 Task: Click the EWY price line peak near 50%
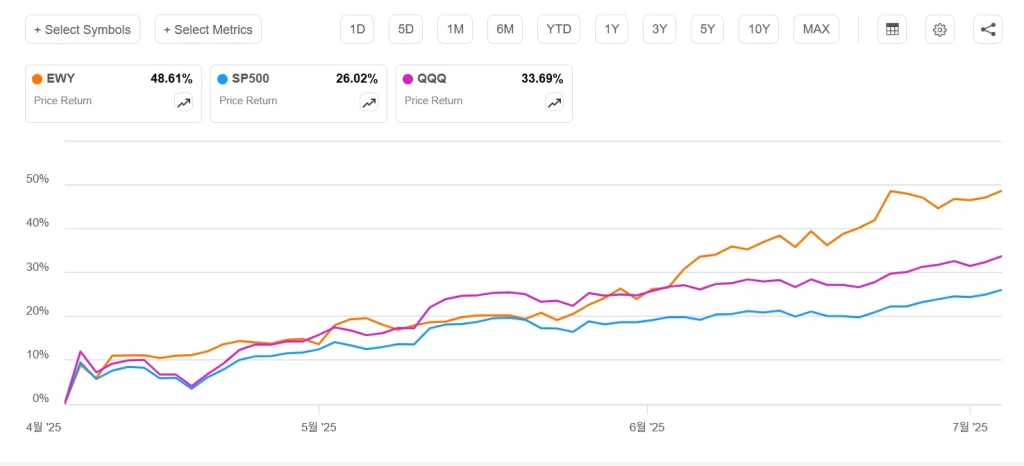pyautogui.click(x=890, y=191)
